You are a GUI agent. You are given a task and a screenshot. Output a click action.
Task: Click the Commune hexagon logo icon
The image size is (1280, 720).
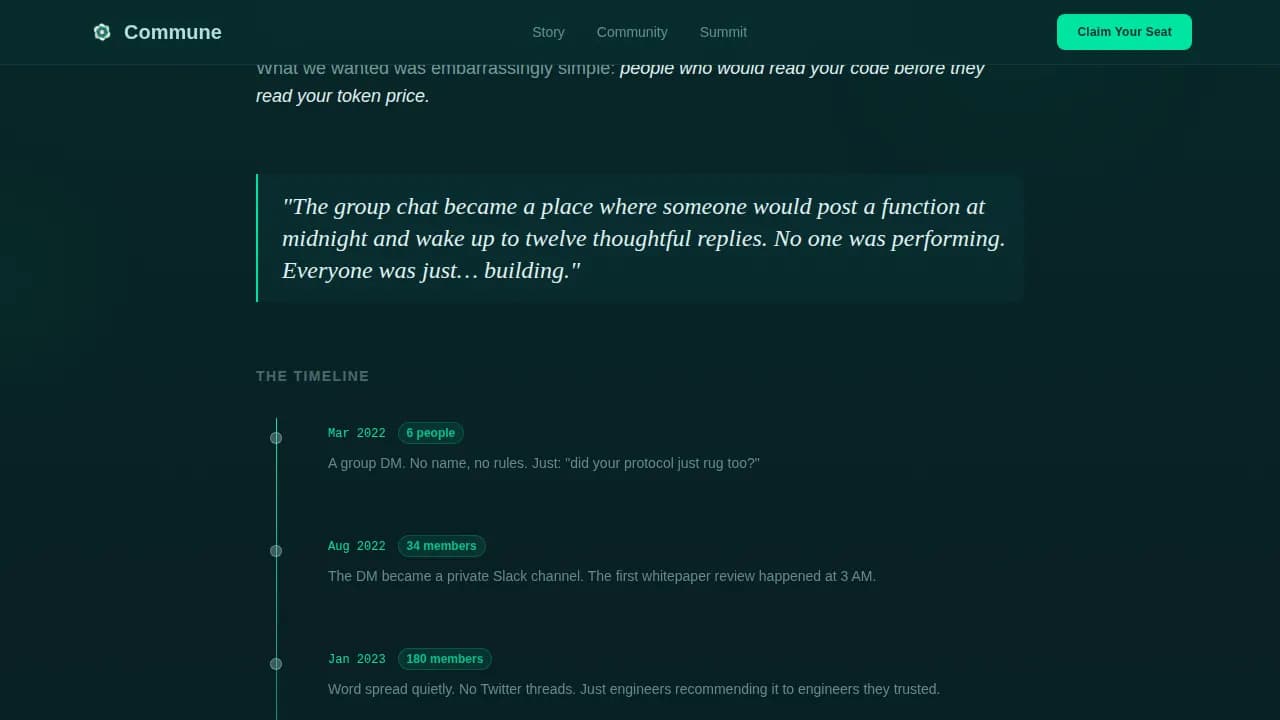pos(101,31)
